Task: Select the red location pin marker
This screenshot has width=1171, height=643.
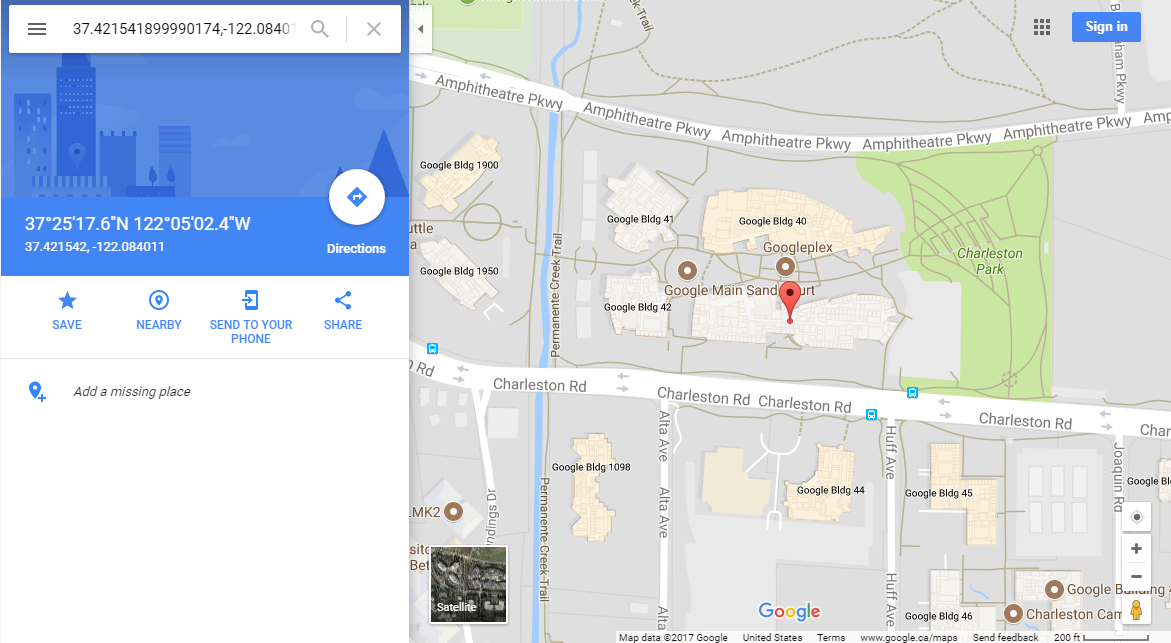Action: pos(790,302)
